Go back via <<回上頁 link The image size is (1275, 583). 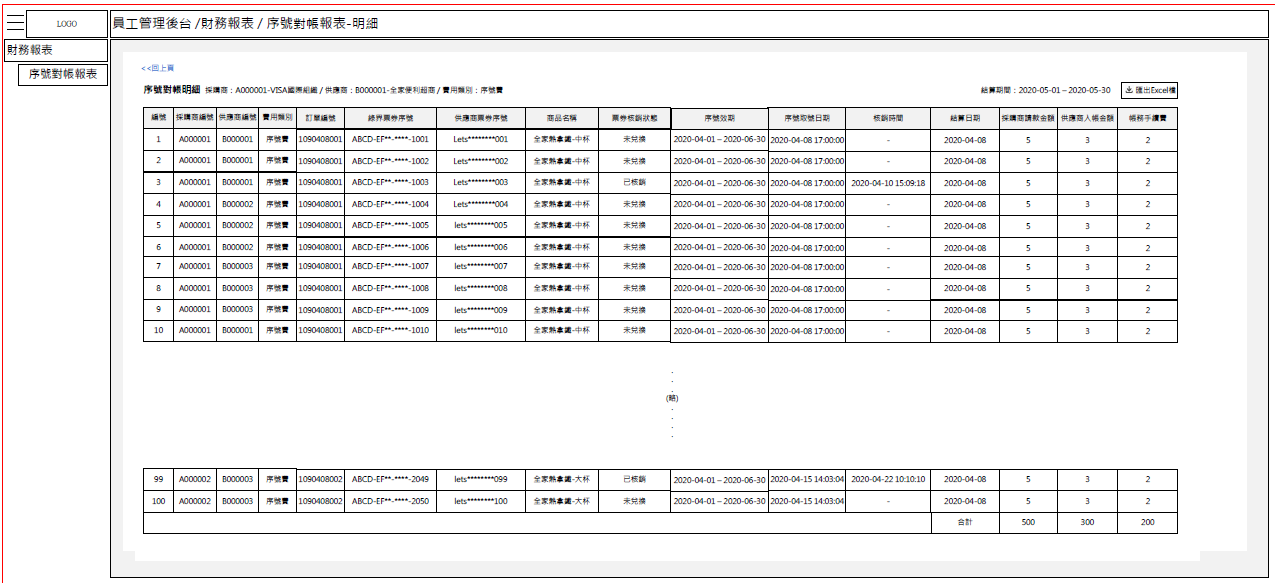(158, 68)
